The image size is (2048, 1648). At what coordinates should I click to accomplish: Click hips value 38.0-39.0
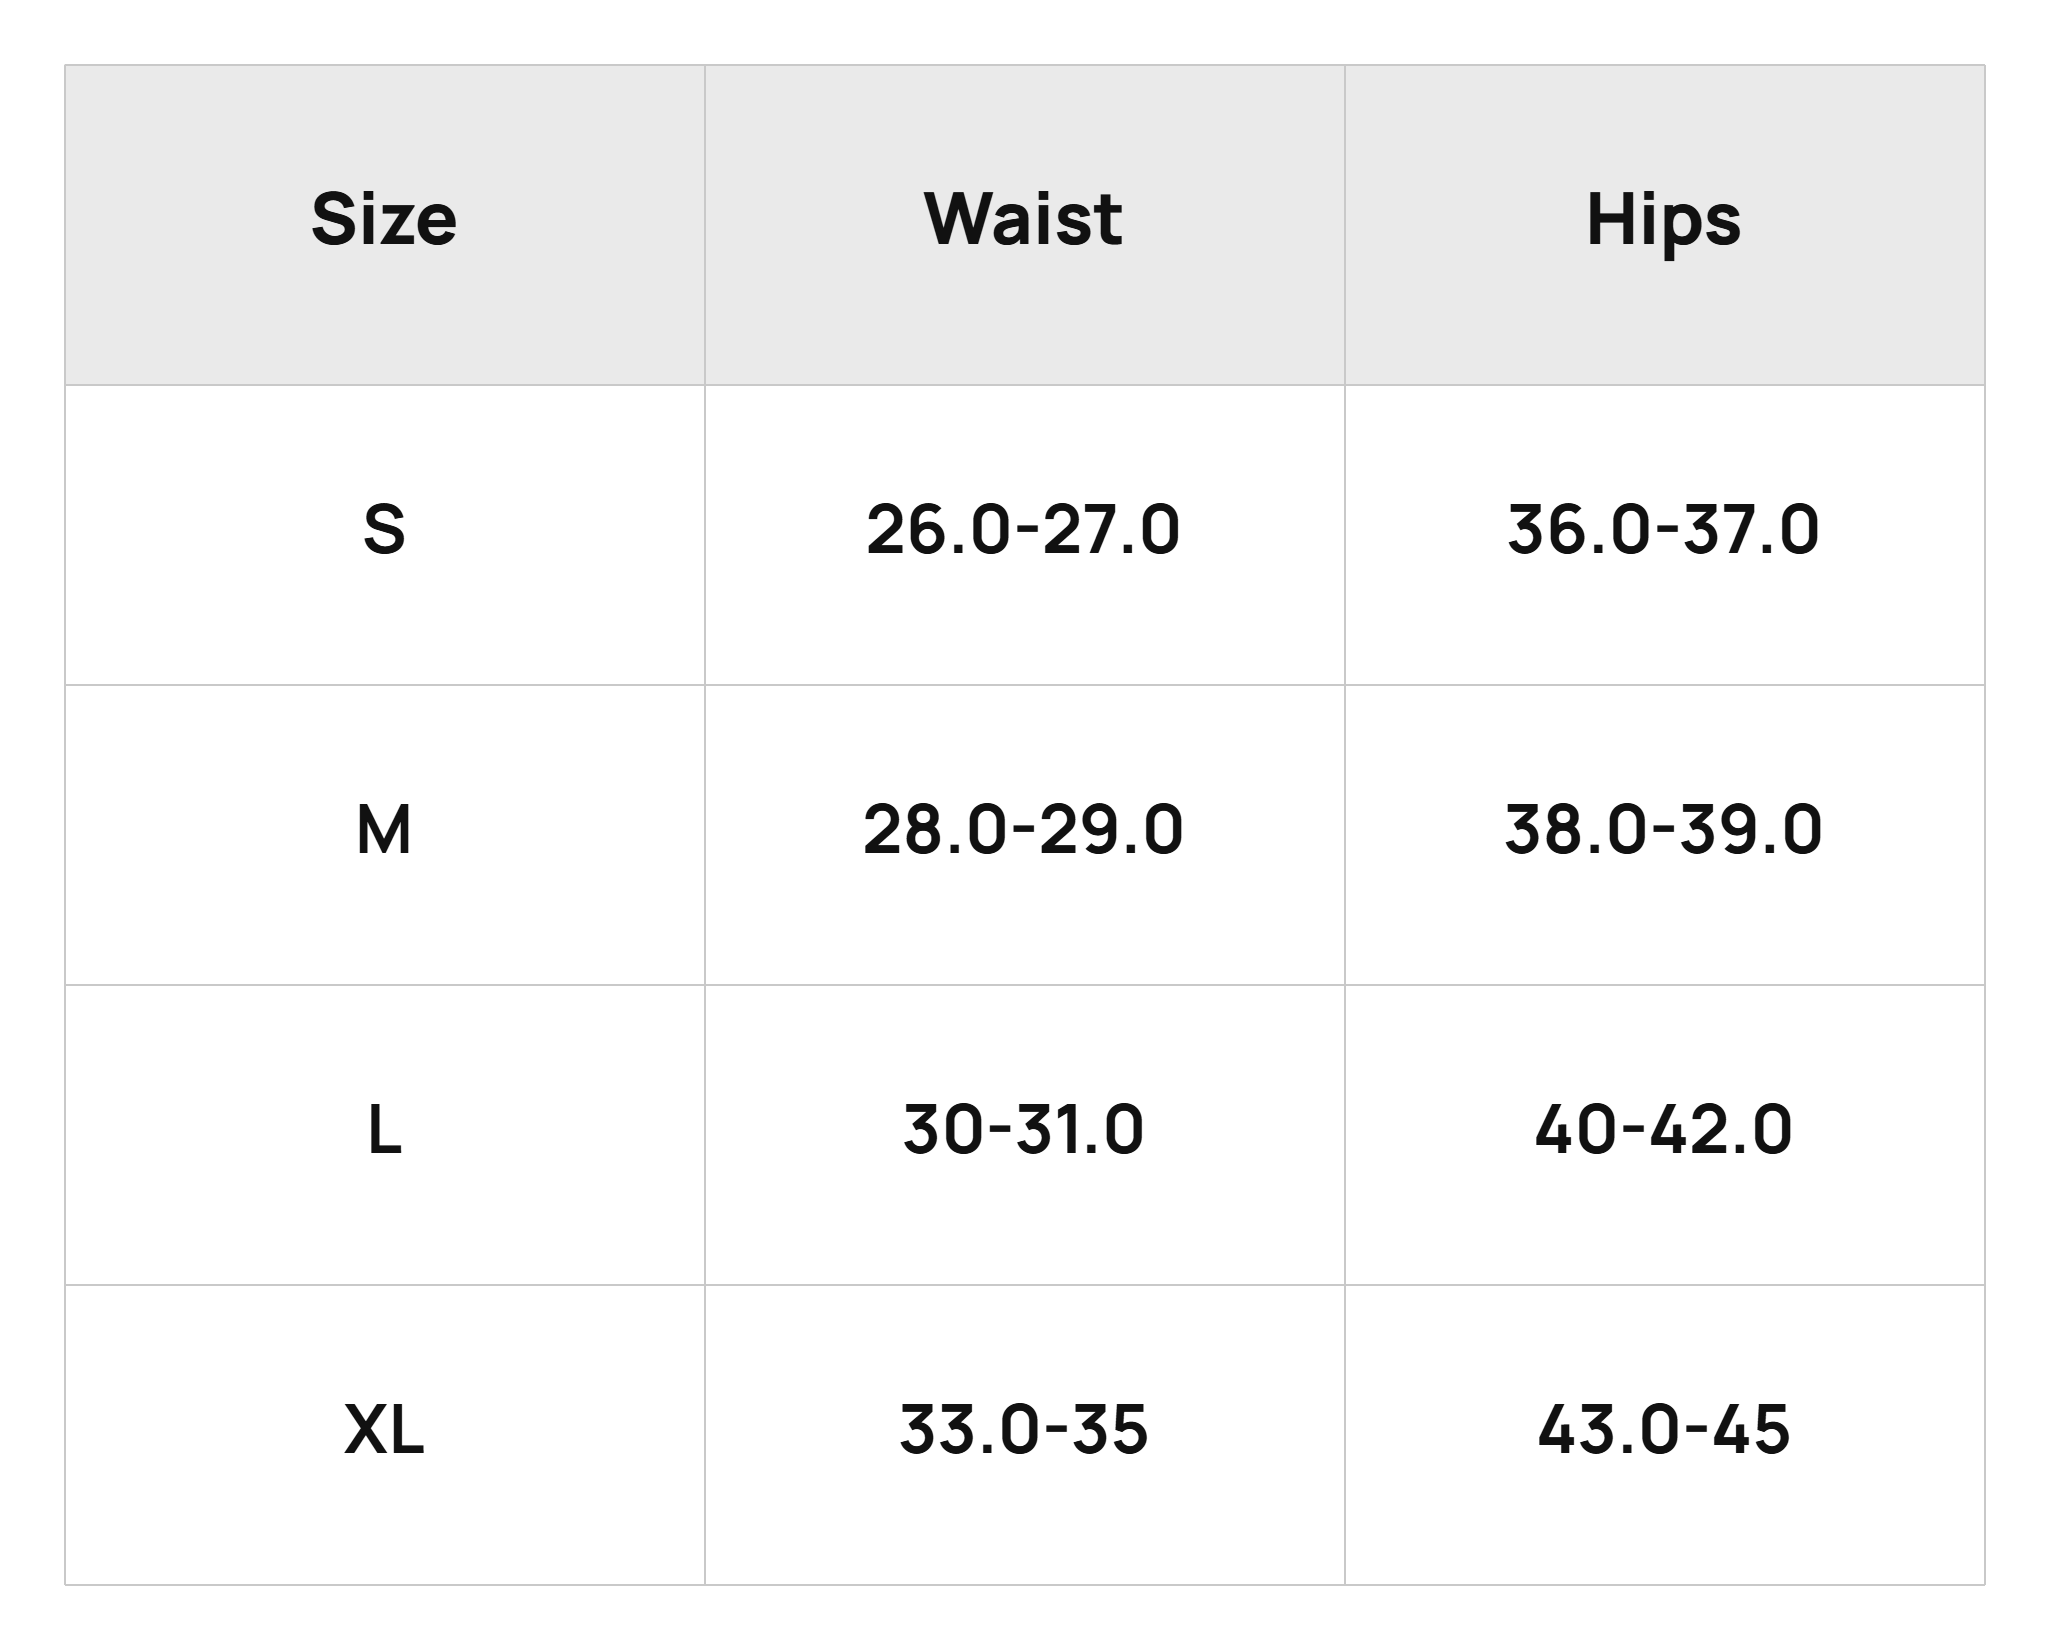coord(1663,830)
